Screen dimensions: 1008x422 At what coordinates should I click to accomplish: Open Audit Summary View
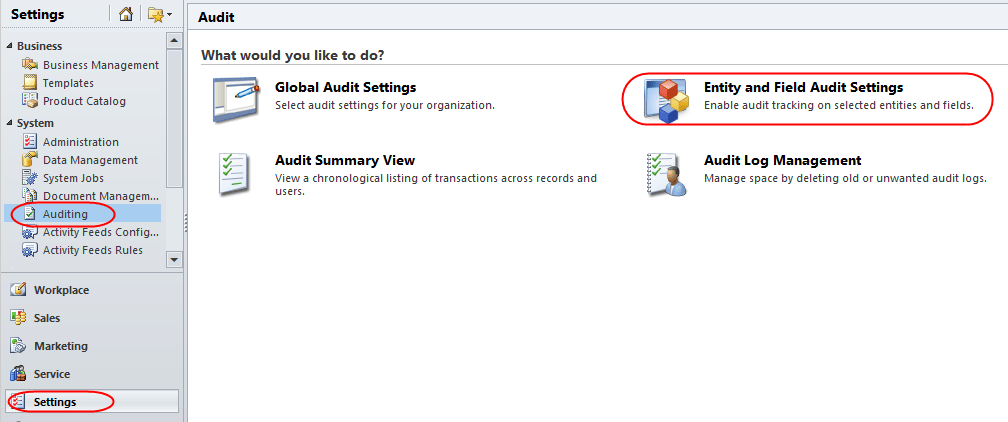345,160
